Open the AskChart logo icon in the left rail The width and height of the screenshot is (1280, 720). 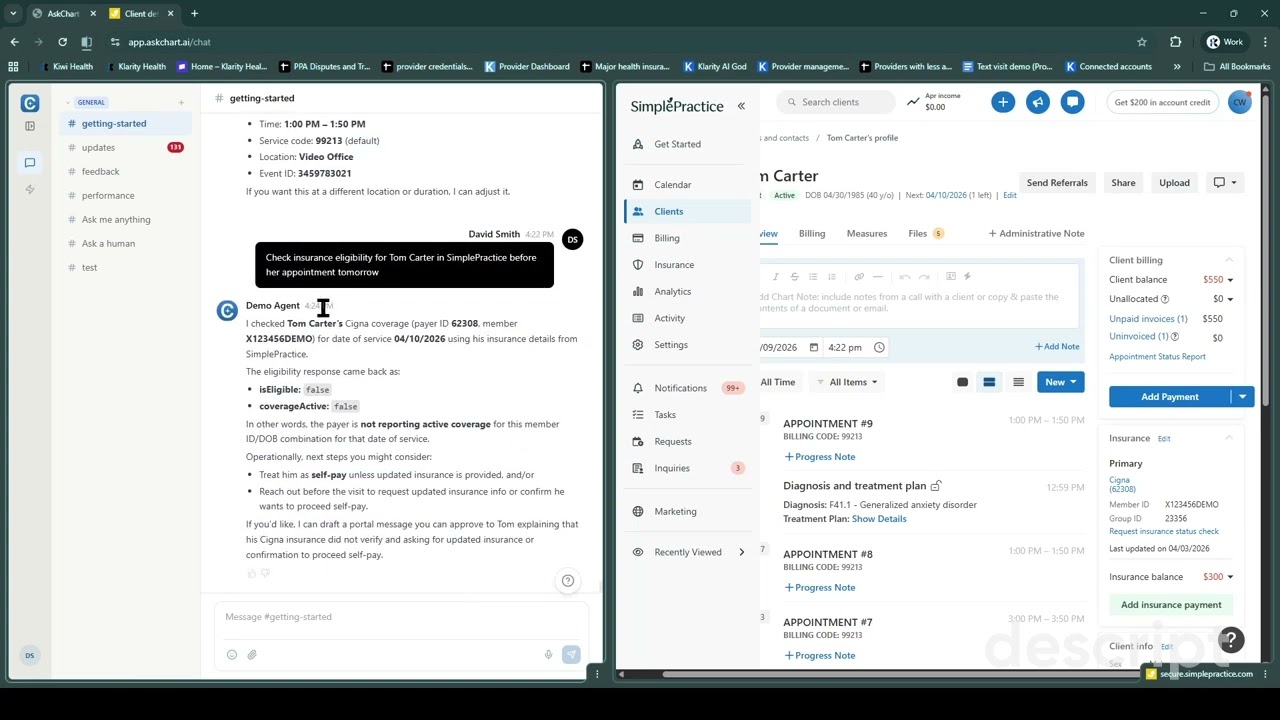point(30,103)
